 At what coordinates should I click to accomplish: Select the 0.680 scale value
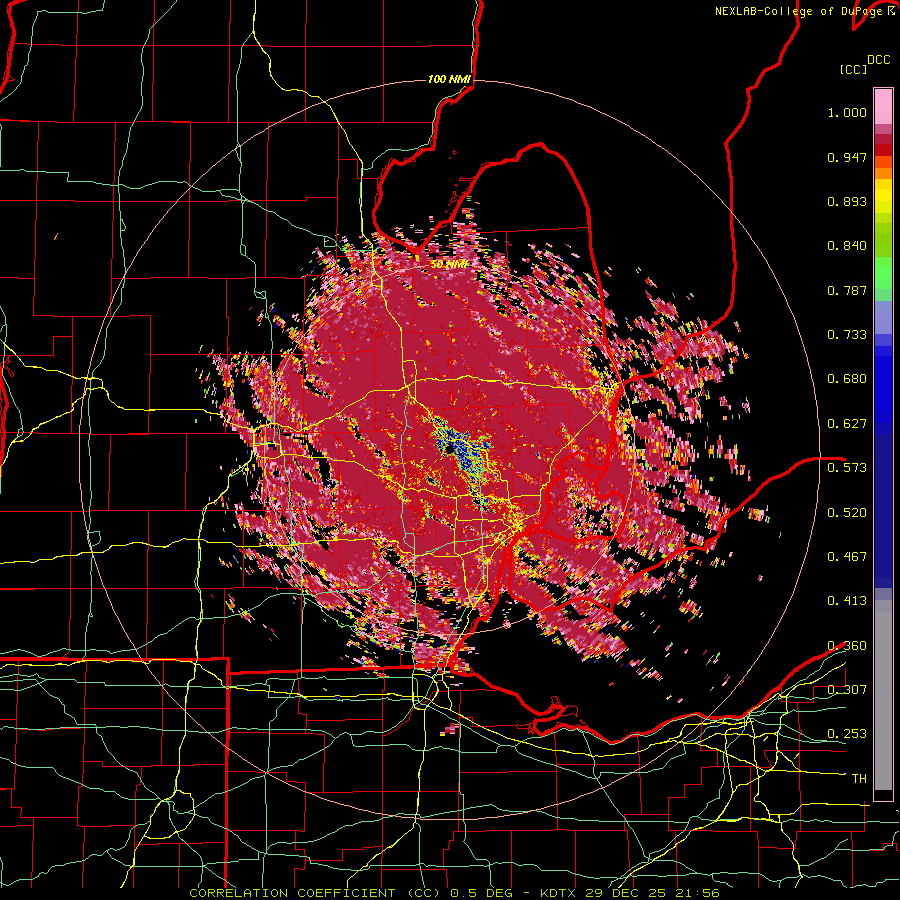coord(847,379)
